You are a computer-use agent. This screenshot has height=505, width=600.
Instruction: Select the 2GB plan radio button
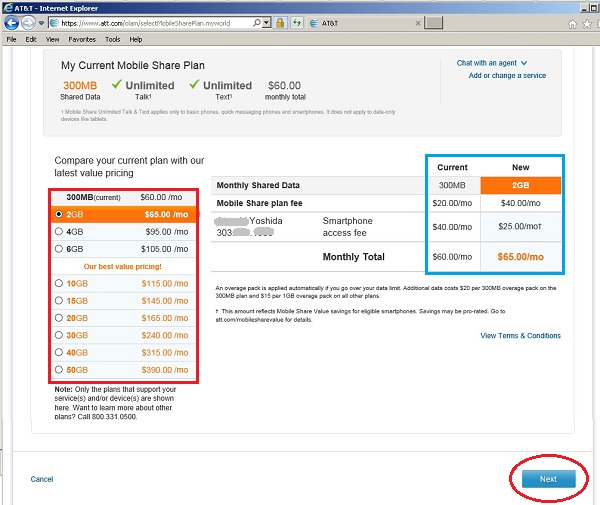coord(59,214)
